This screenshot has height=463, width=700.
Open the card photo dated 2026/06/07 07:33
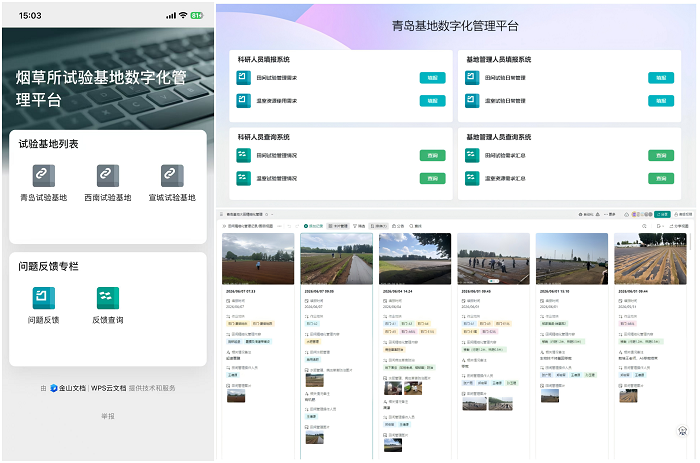pyautogui.click(x=258, y=259)
